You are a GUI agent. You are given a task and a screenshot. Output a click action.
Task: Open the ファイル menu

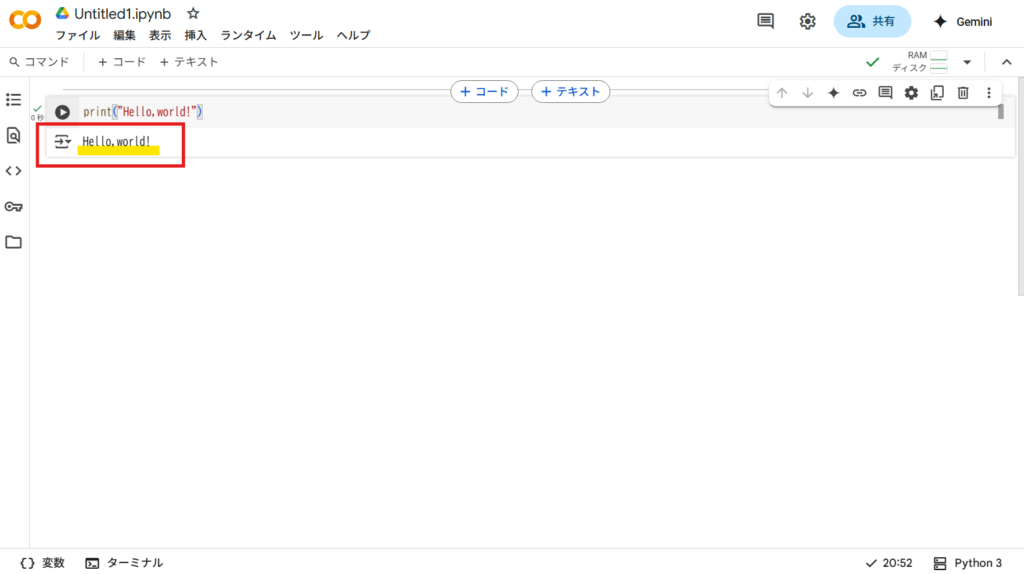[78, 35]
